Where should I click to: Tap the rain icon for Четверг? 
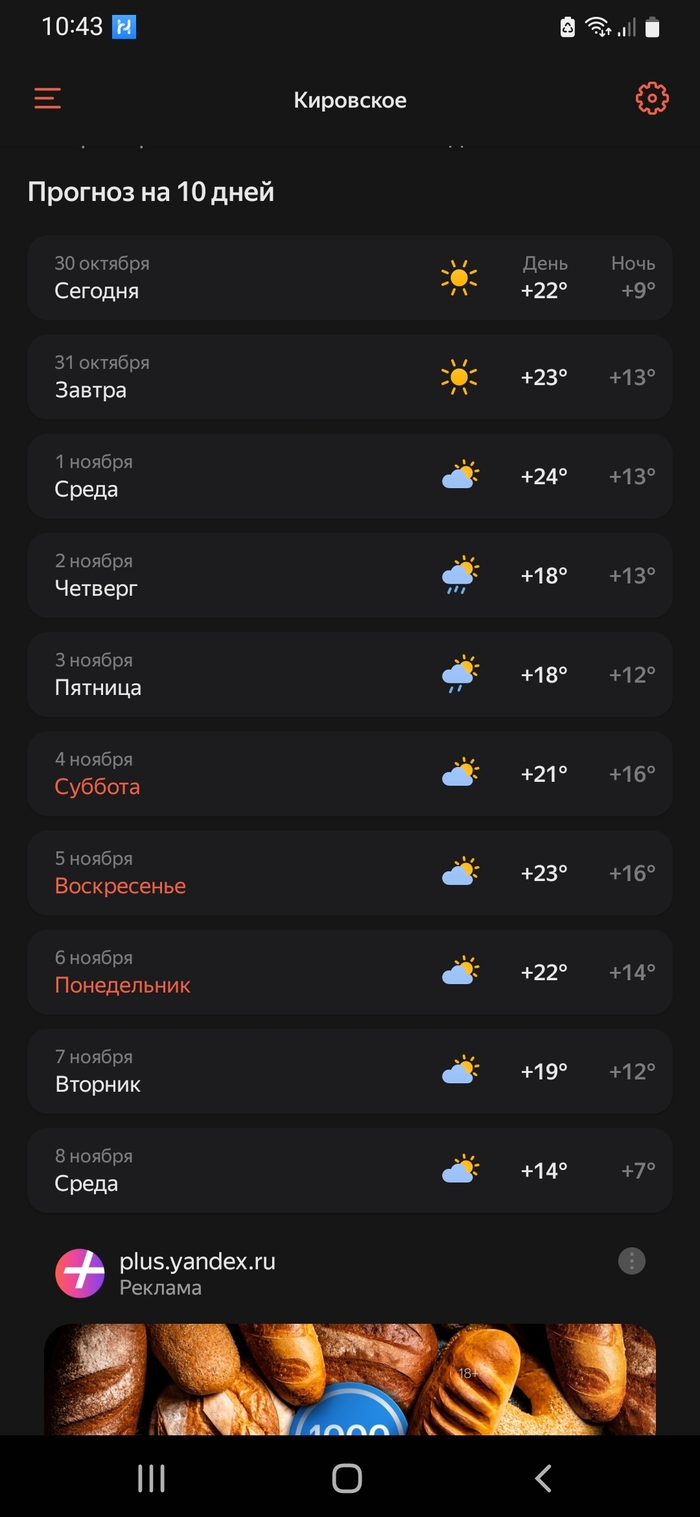[460, 575]
